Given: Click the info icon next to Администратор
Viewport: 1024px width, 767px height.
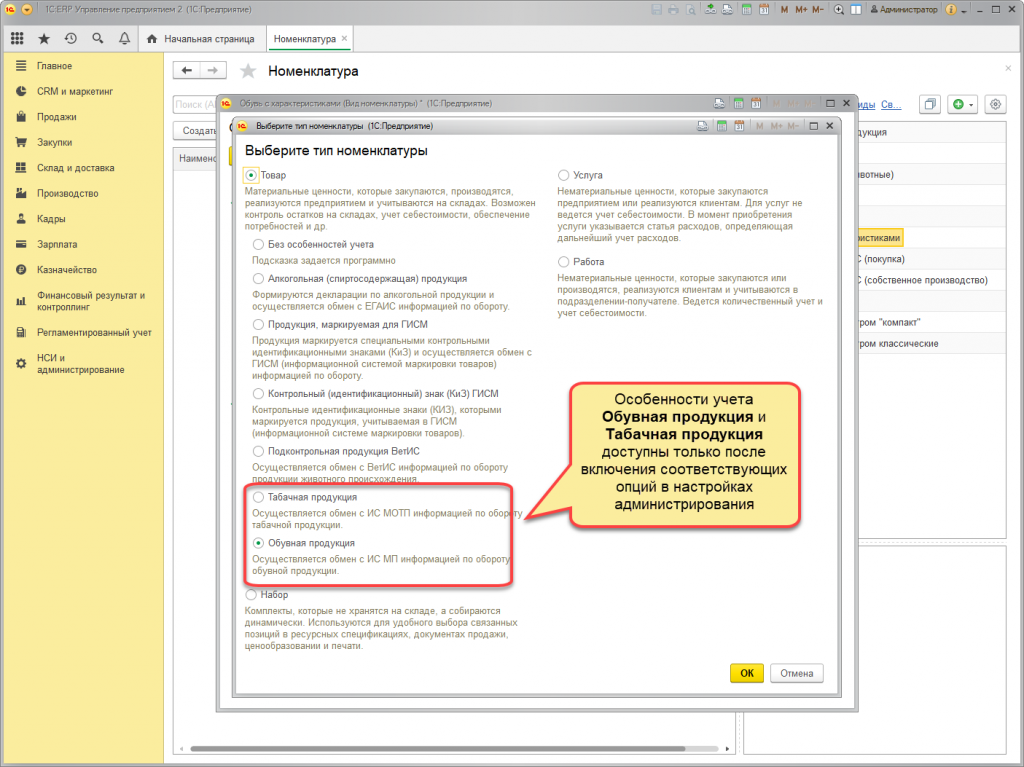Looking at the screenshot, I should pyautogui.click(x=951, y=10).
